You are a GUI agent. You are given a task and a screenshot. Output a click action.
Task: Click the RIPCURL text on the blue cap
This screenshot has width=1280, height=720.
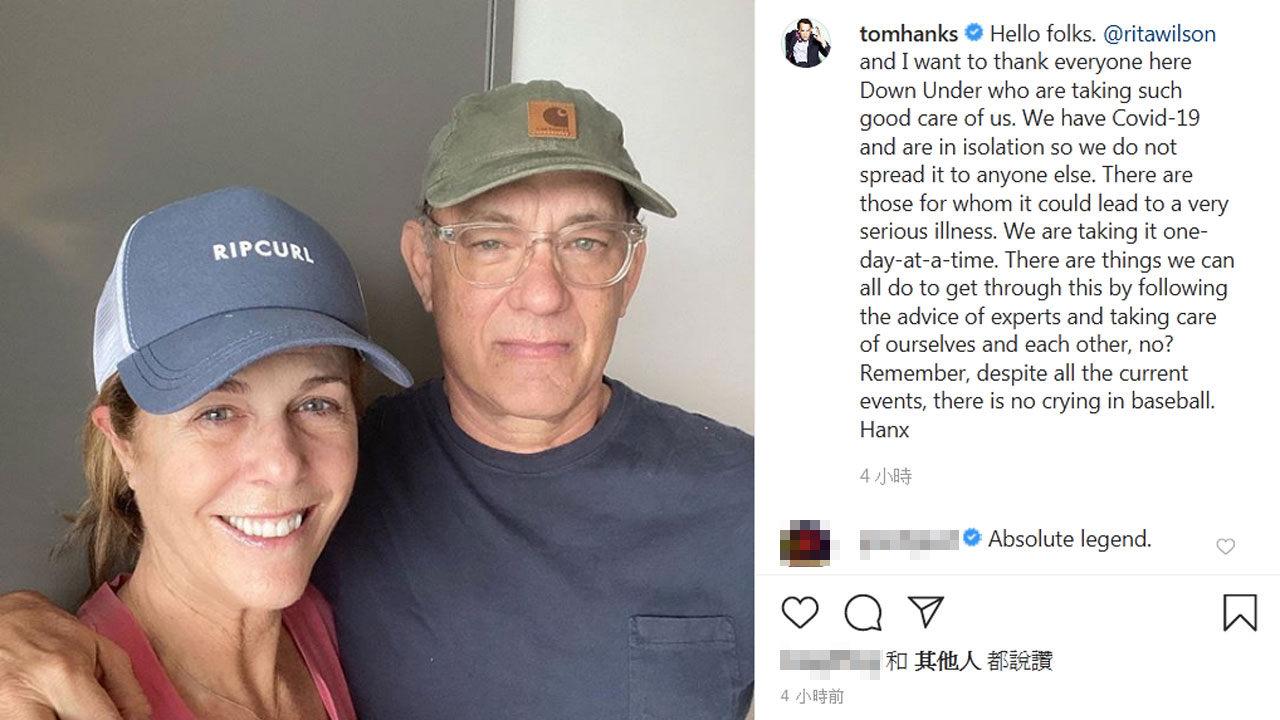pos(263,251)
